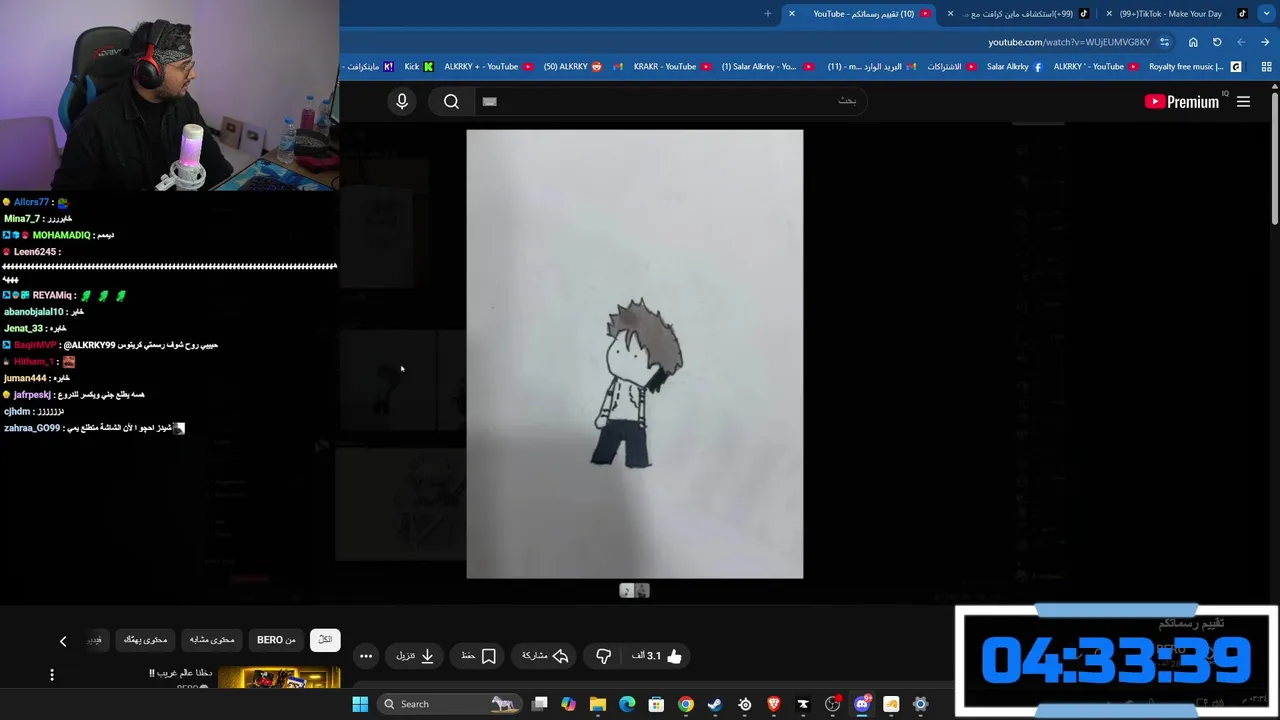The width and height of the screenshot is (1280, 720).
Task: Open Brave browser from the taskbar
Action: [773, 704]
